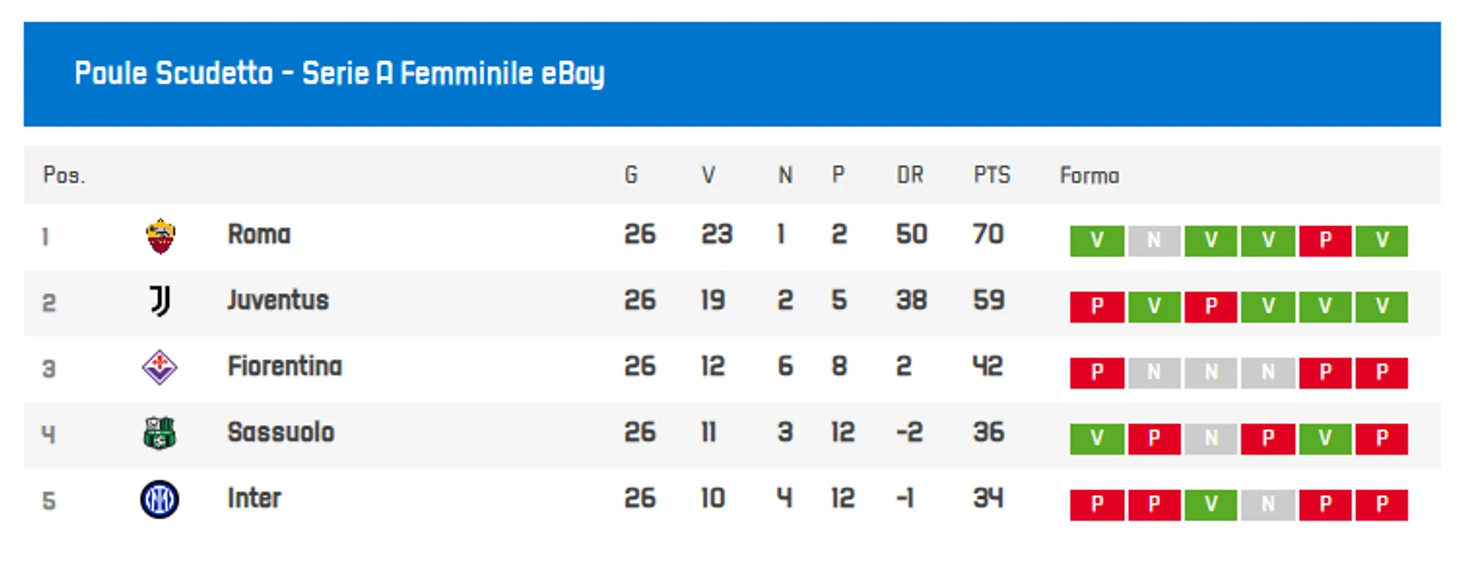Click the Forma column header
The height and width of the screenshot is (567, 1460).
tap(1089, 176)
